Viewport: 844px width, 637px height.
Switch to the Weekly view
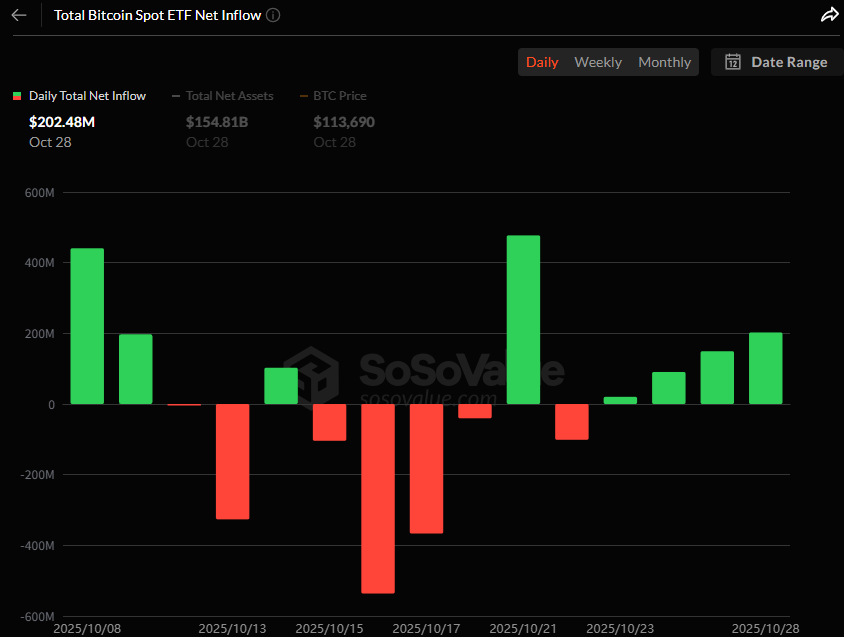598,62
